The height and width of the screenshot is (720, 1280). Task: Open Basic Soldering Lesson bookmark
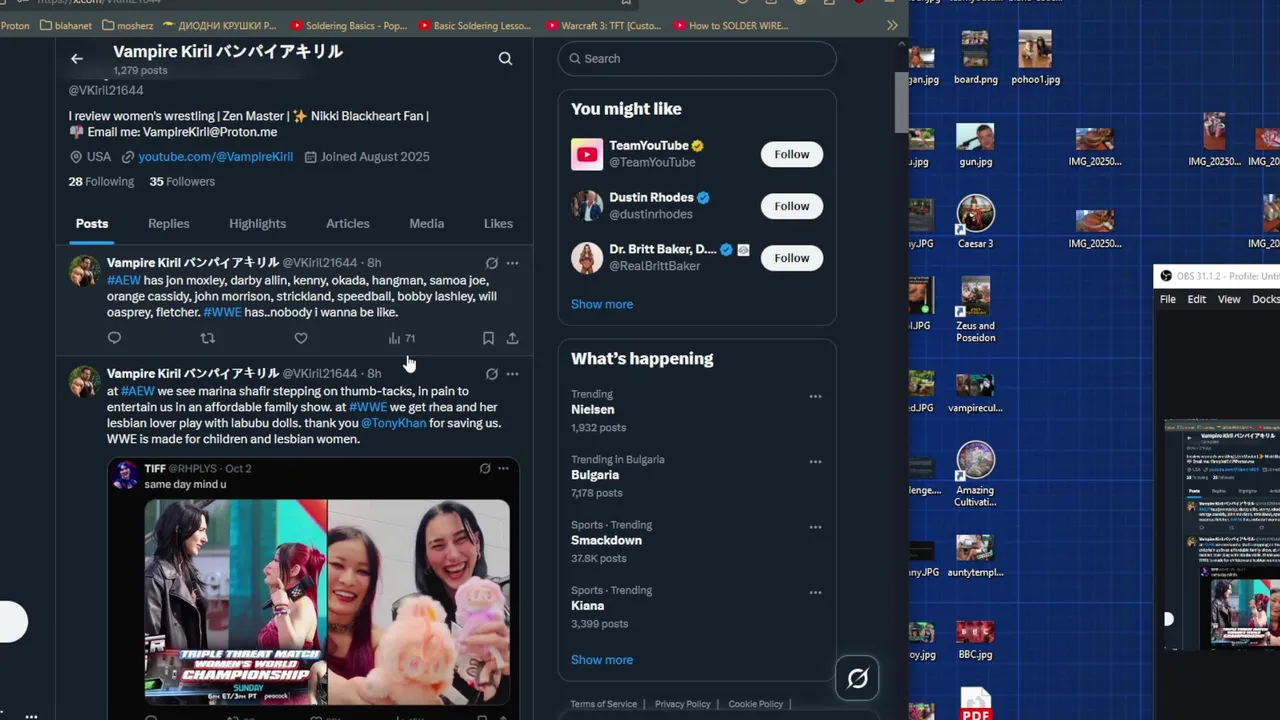coord(475,25)
